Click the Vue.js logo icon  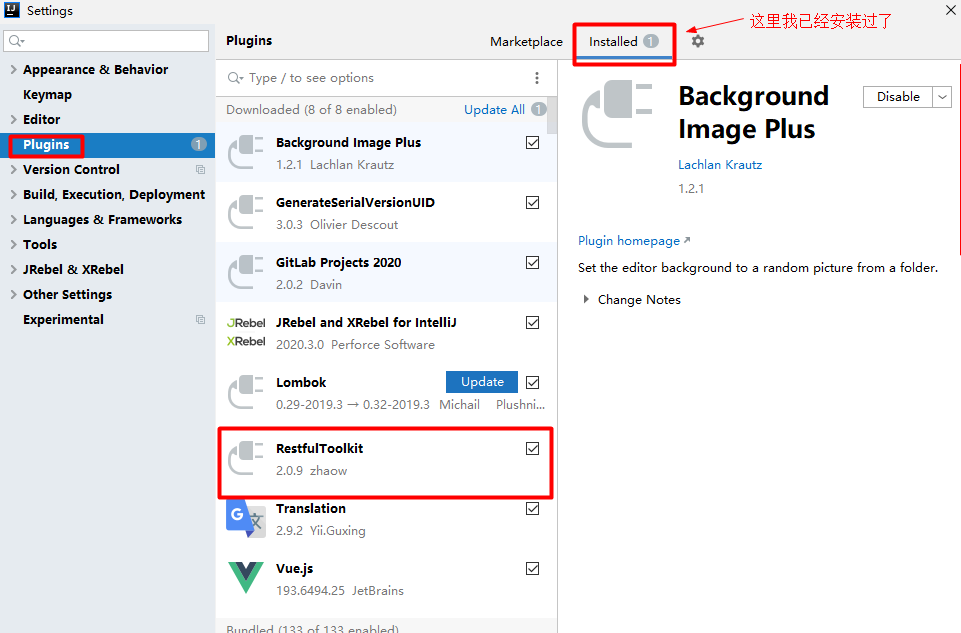246,577
